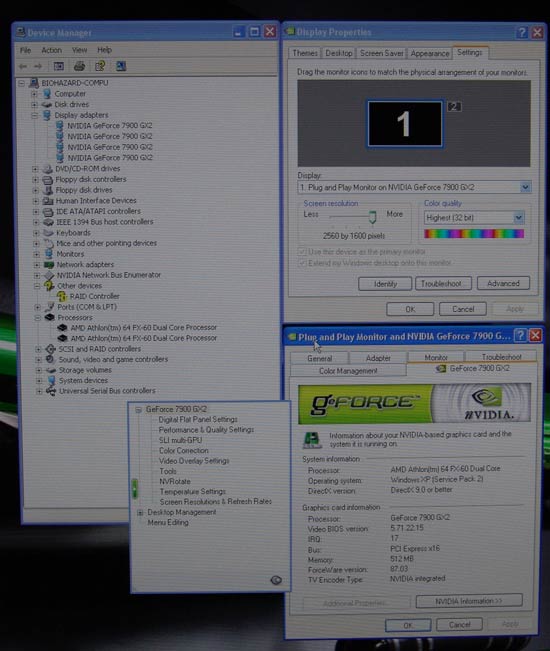Click the Universal Serial Bus controllers icon
Screen dimensions: 550x651
tap(51, 391)
